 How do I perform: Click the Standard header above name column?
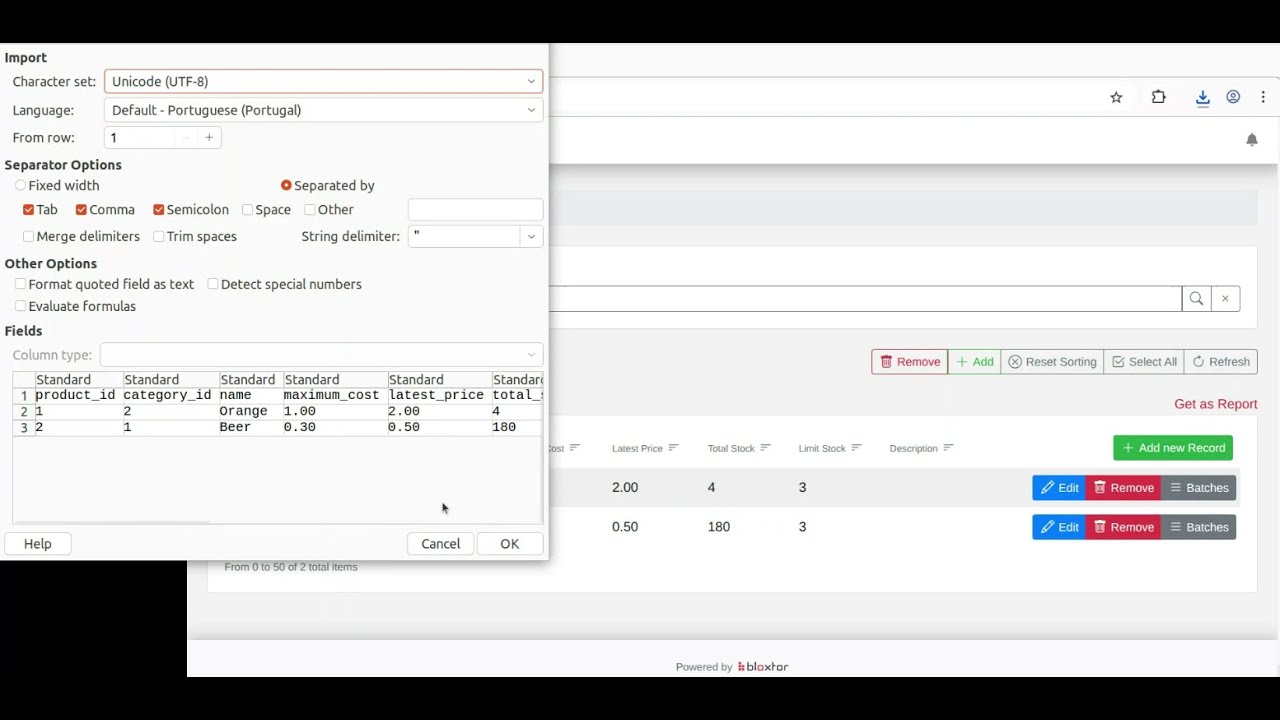251,380
